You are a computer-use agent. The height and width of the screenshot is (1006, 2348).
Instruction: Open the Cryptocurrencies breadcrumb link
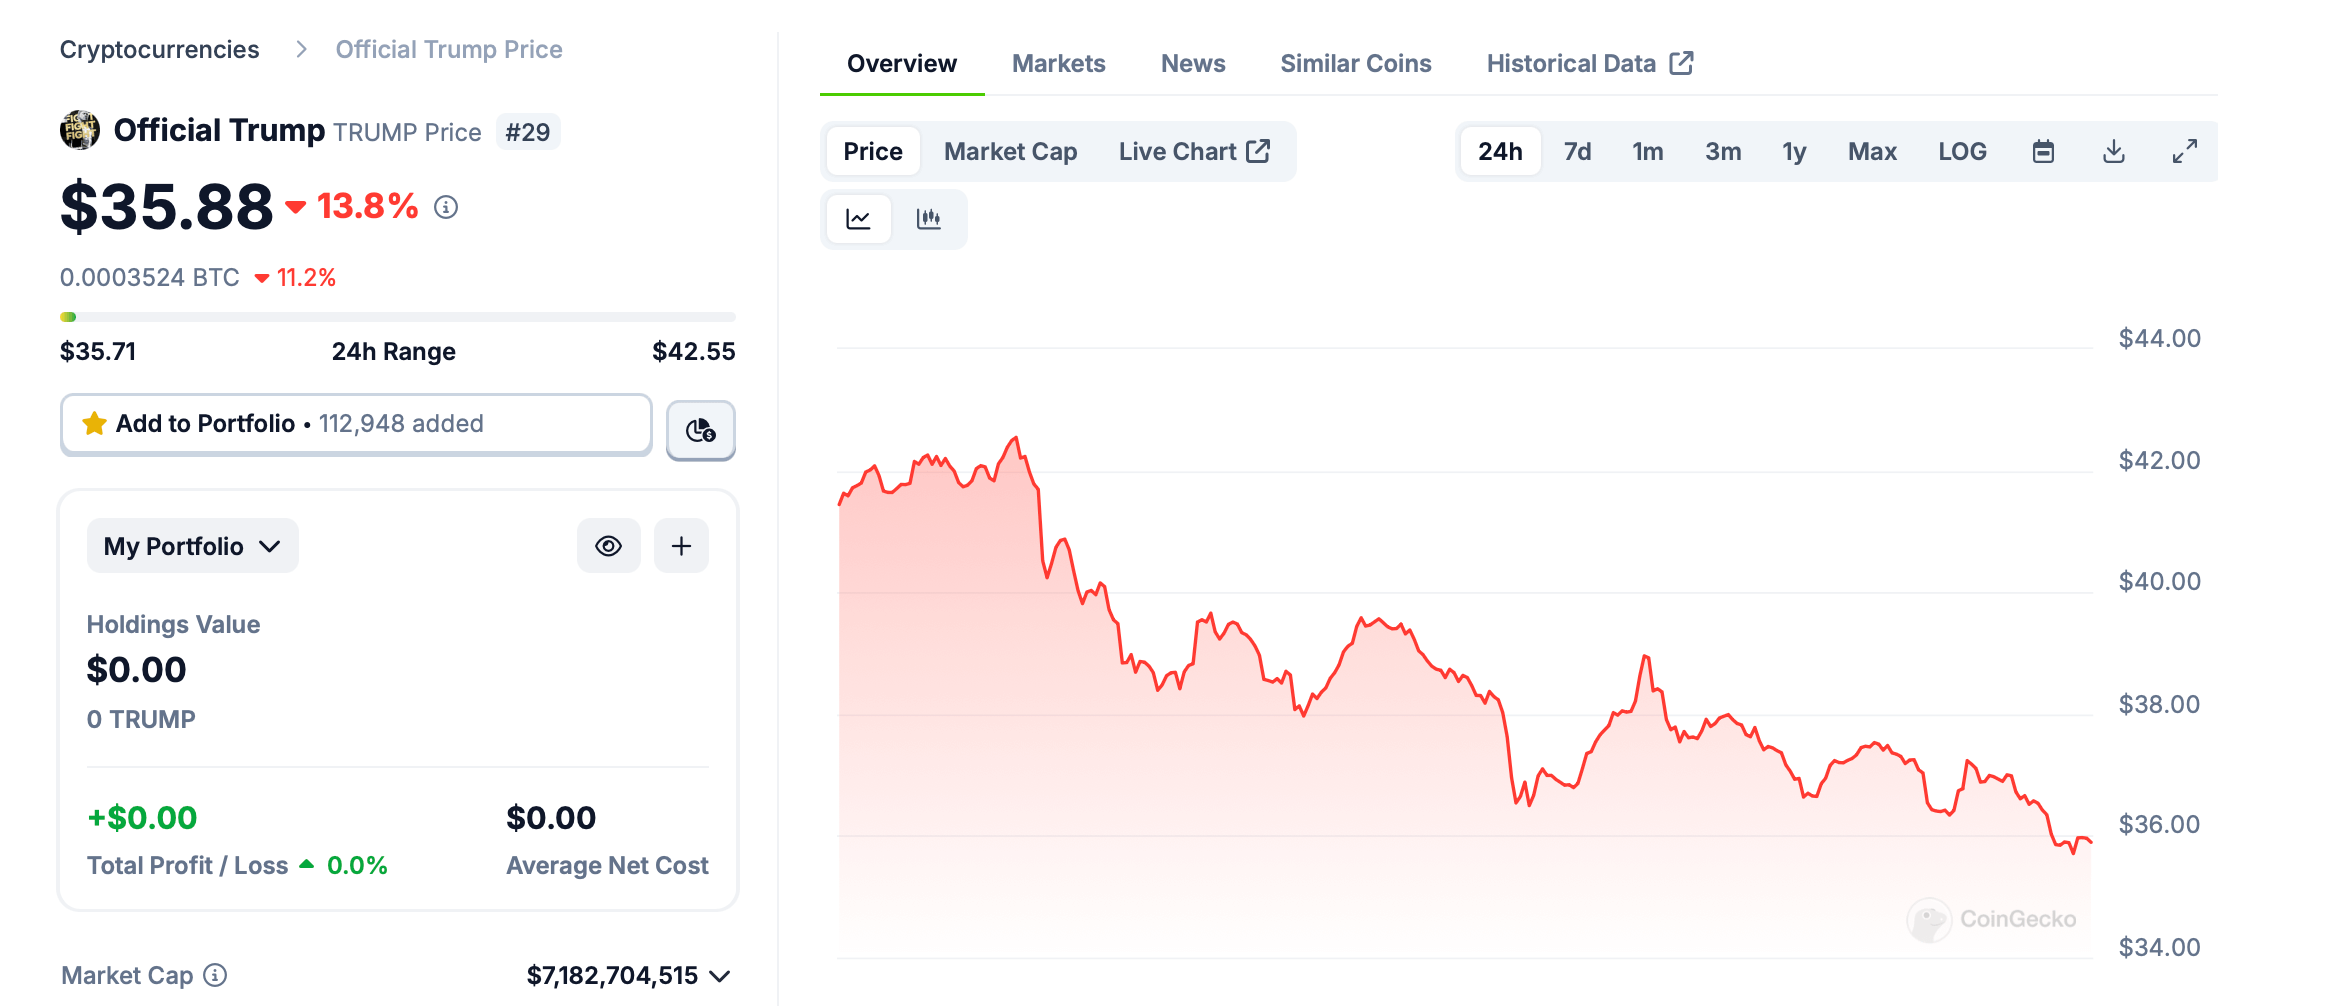[x=159, y=49]
